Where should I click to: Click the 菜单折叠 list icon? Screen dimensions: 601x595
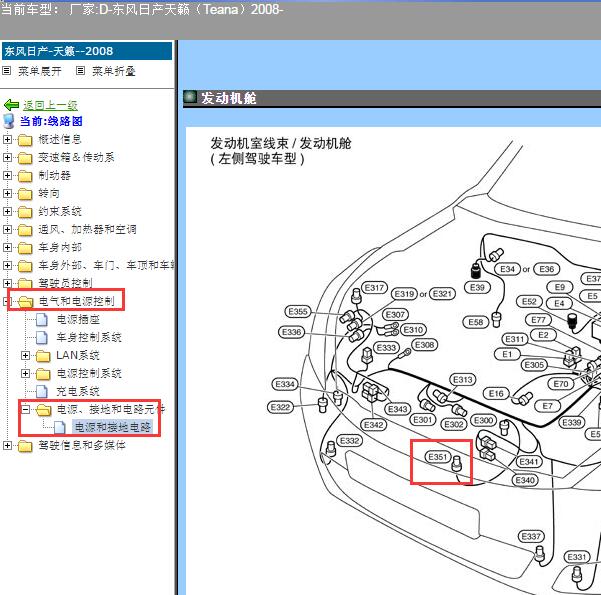(x=80, y=71)
